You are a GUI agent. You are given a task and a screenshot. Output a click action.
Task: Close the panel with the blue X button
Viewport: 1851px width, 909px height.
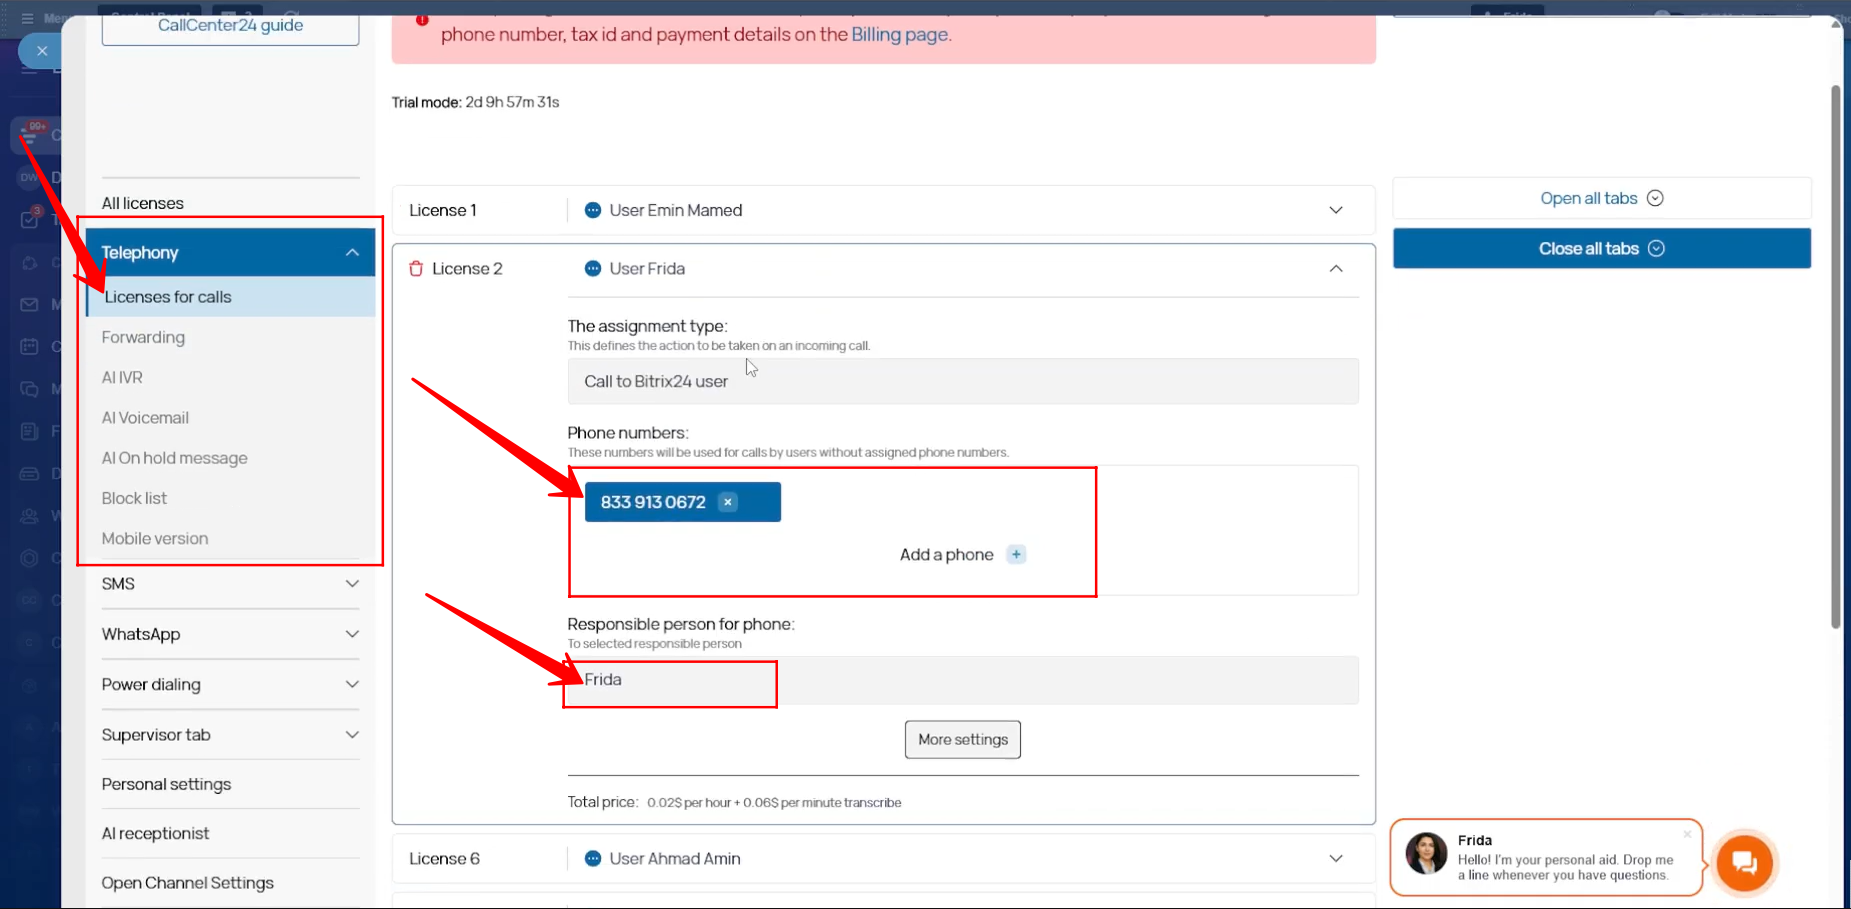pyautogui.click(x=42, y=51)
